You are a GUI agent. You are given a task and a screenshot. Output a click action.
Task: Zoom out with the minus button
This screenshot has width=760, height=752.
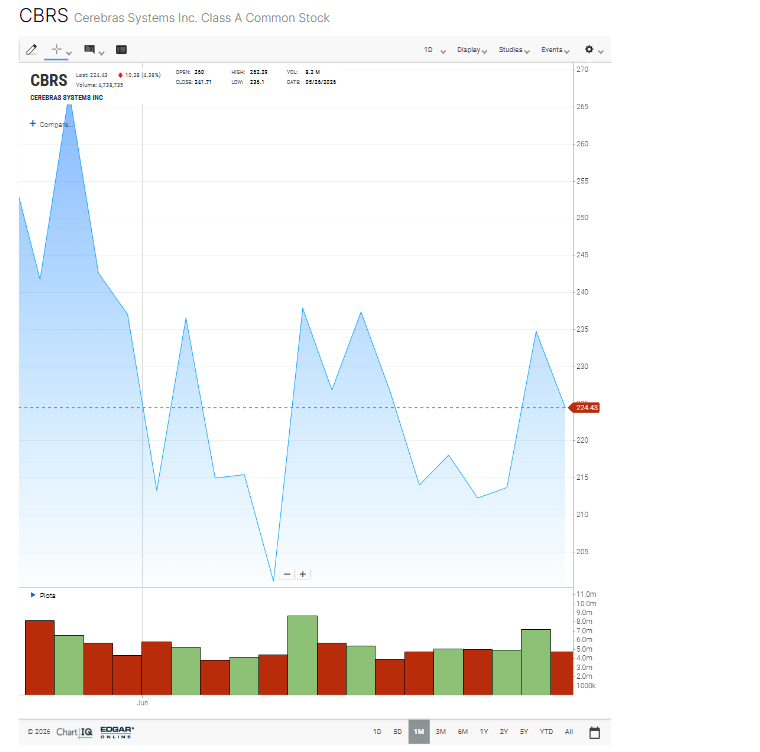click(x=287, y=574)
